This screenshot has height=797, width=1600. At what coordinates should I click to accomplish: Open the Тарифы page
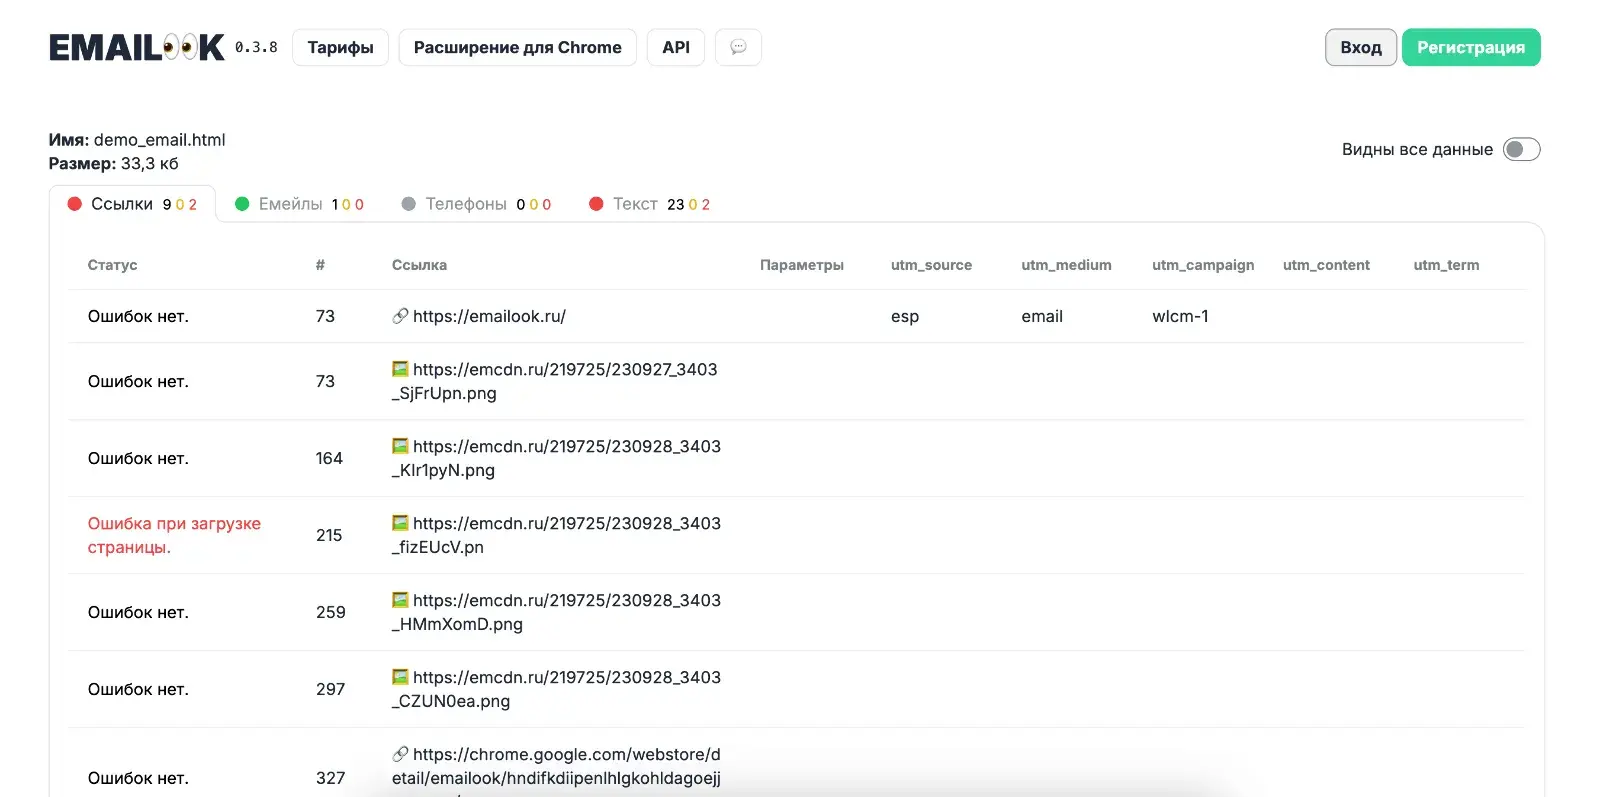coord(340,47)
